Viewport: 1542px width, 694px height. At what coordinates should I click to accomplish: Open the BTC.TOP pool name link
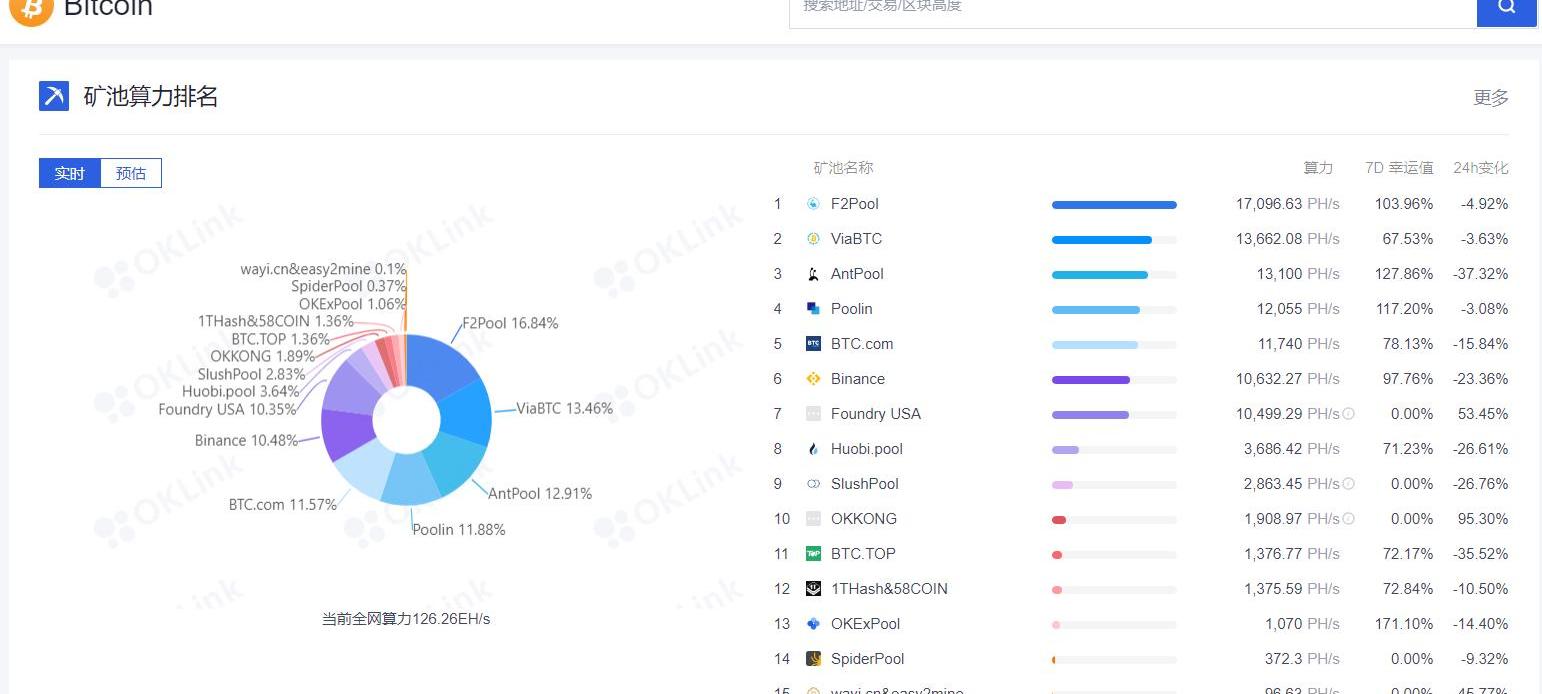pos(863,554)
